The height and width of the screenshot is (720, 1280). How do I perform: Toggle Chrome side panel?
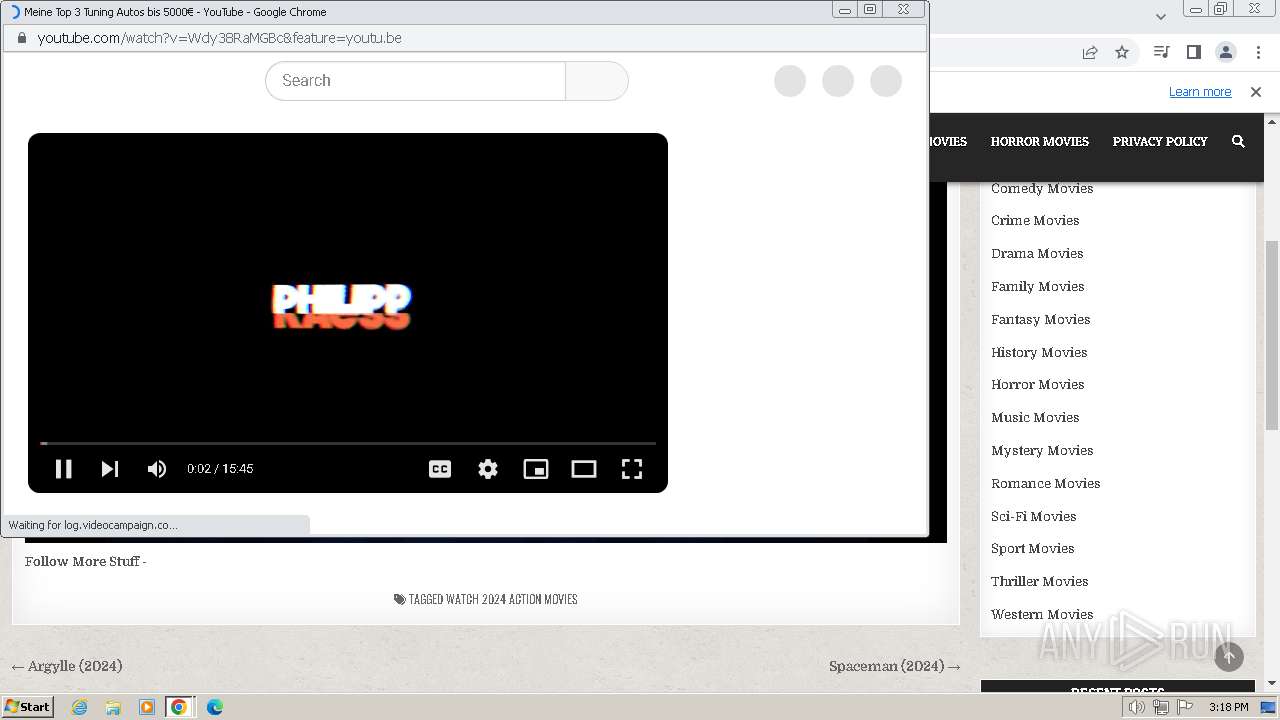coord(1193,52)
